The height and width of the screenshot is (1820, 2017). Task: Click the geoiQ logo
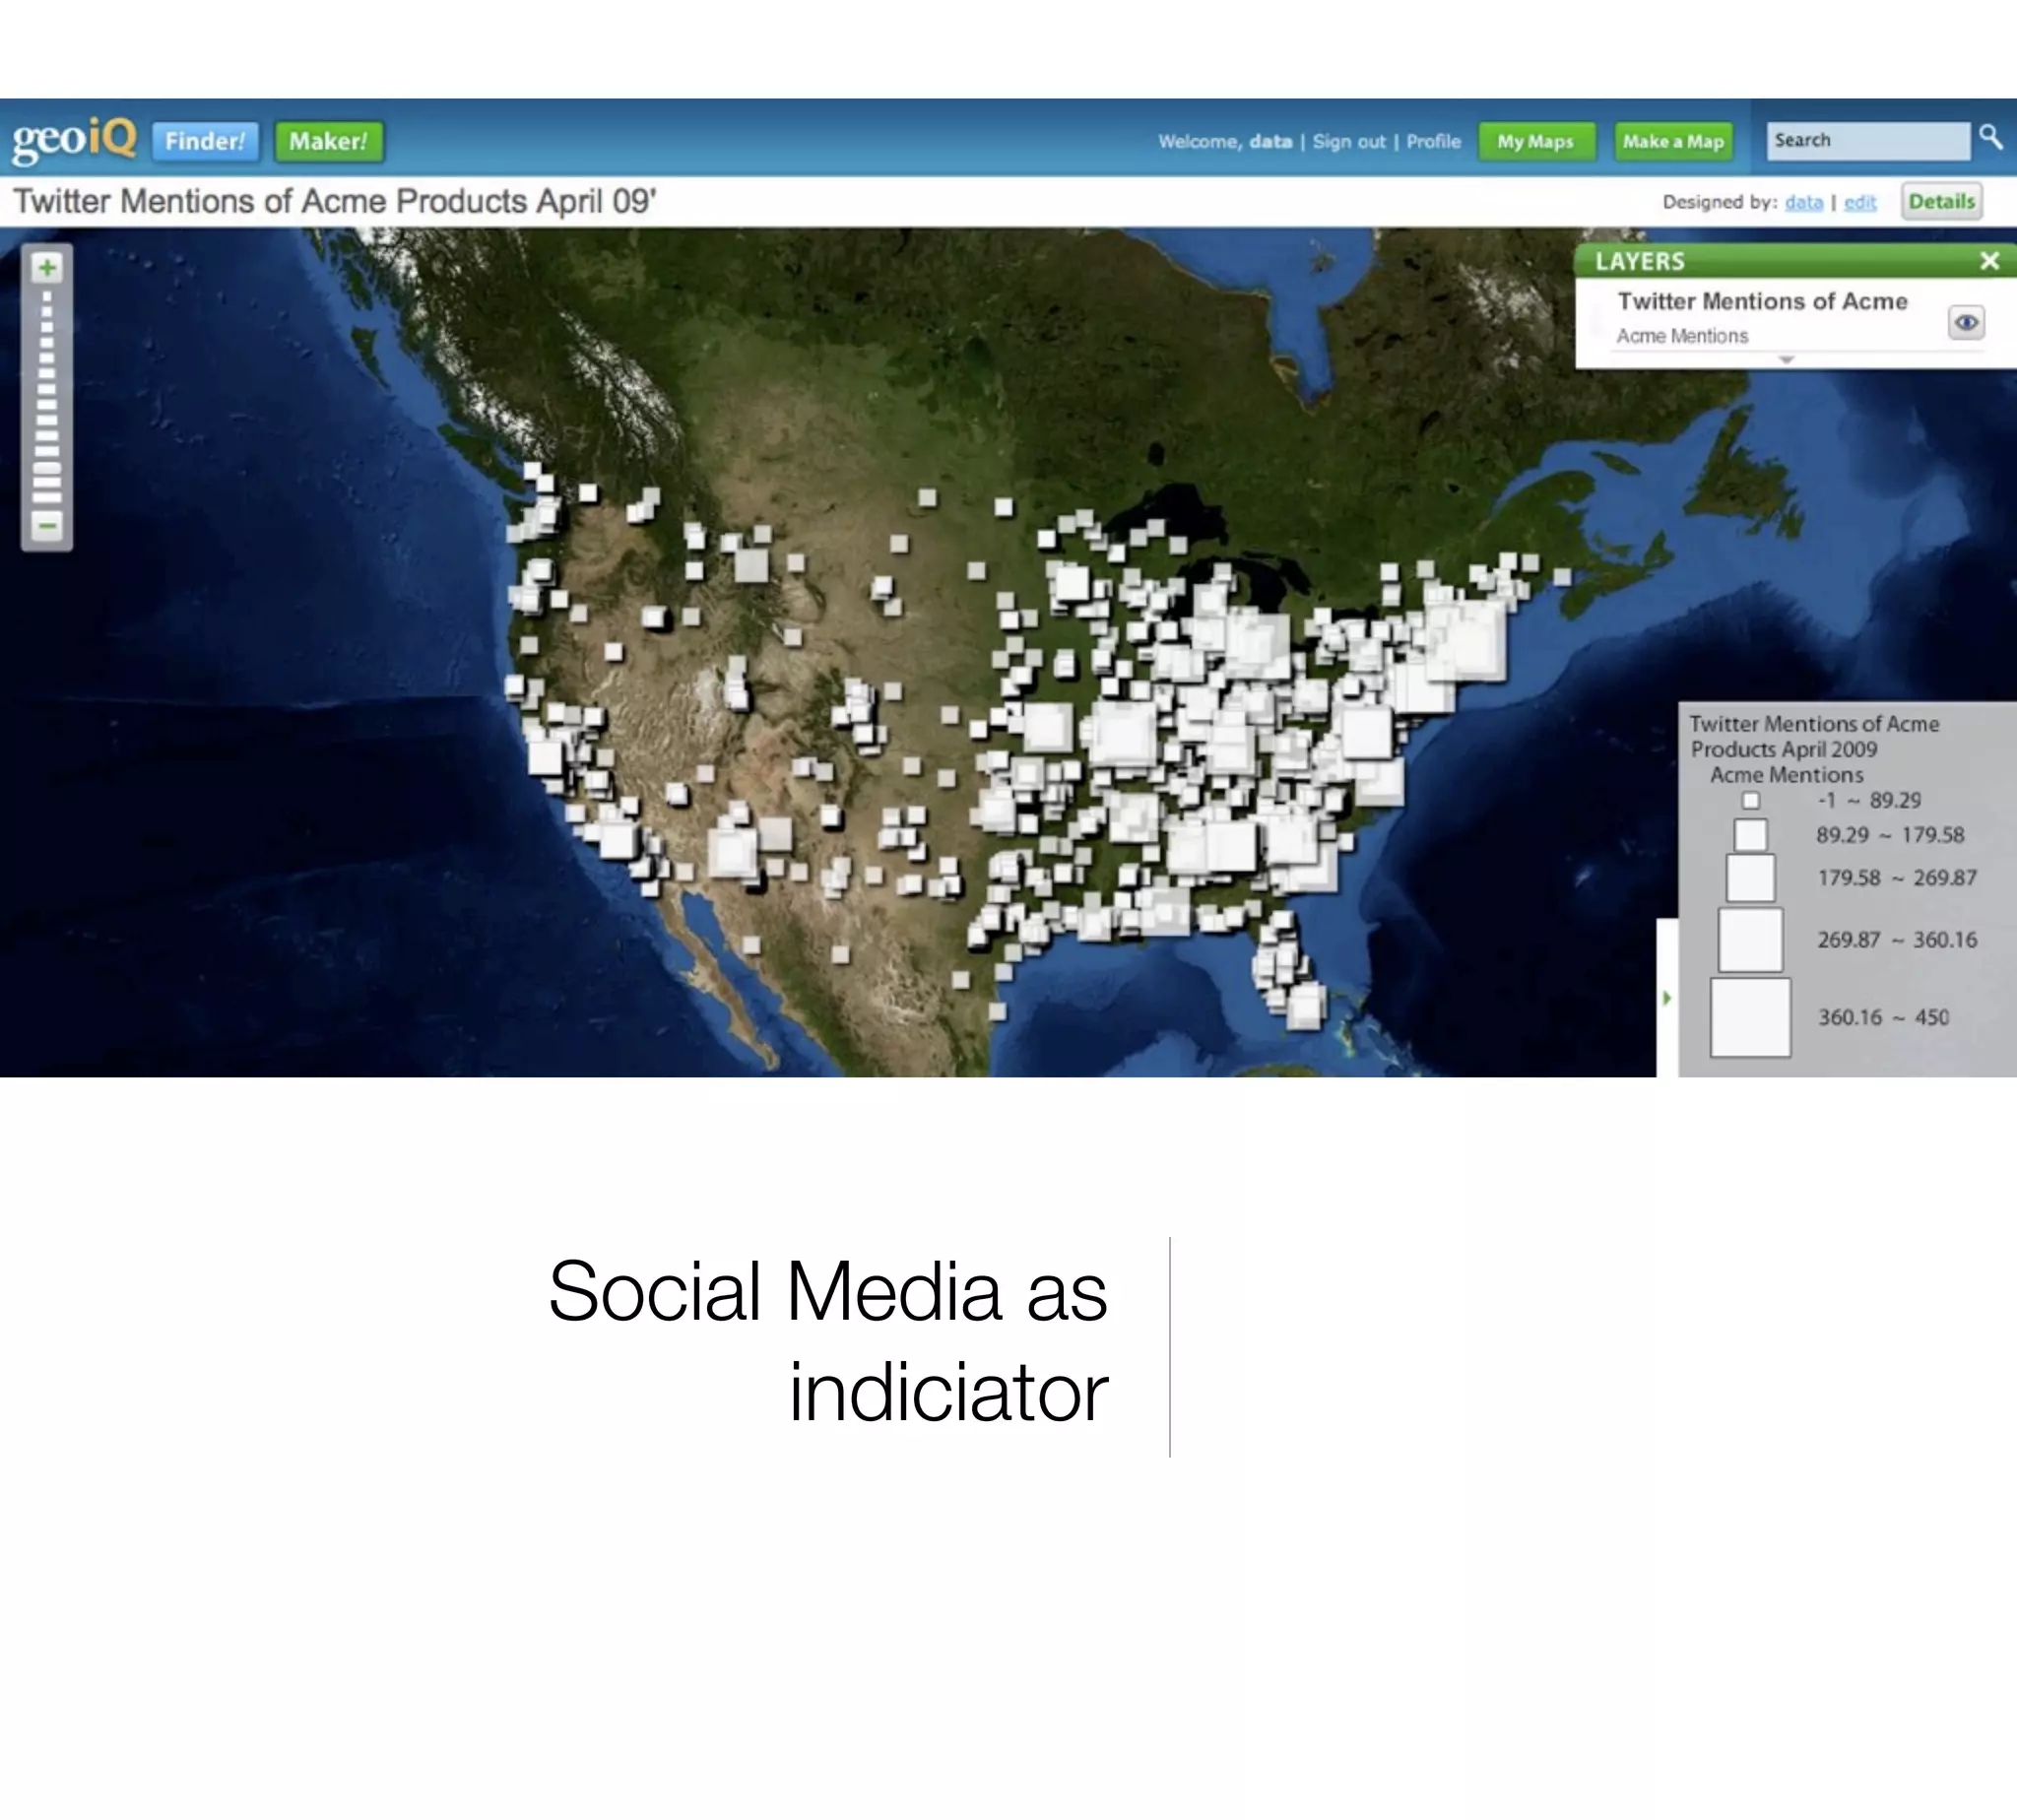click(x=74, y=139)
